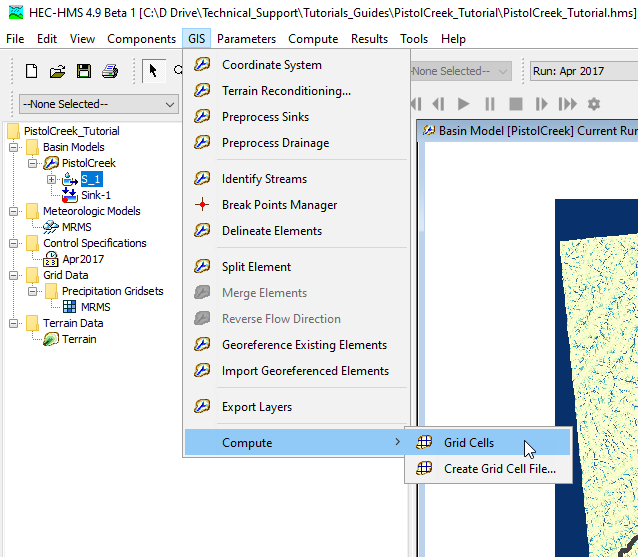Click the HEC-HMS application title icon
Viewport: 638px width, 557px height.
tap(16, 13)
